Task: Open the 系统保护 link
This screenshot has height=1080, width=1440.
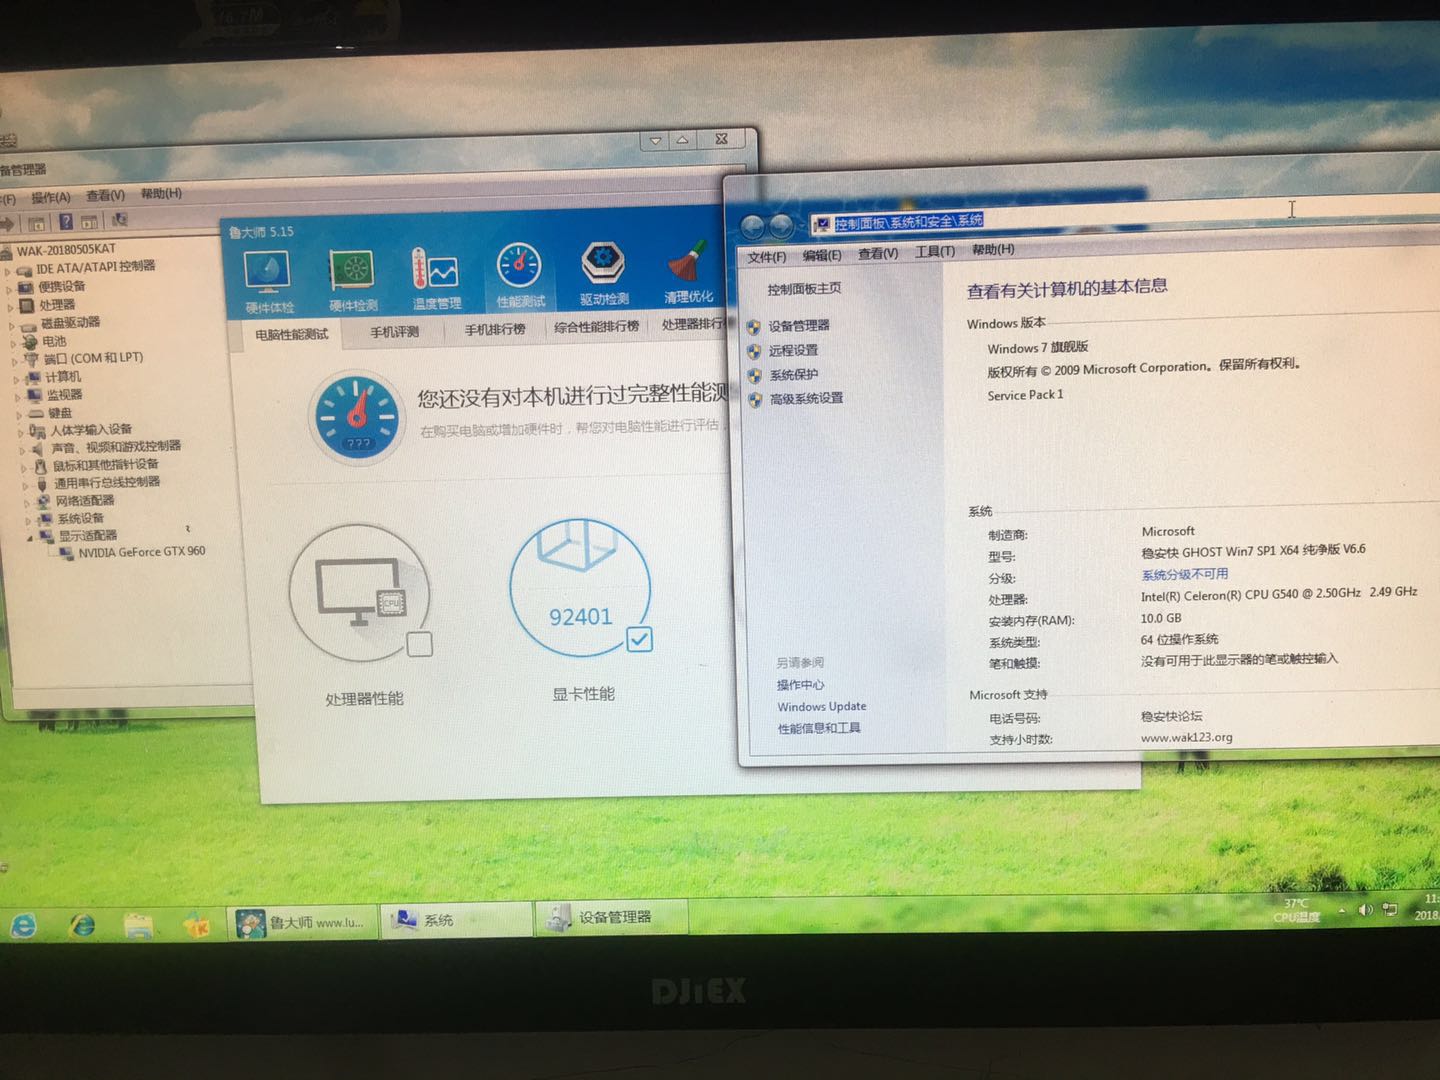Action: click(794, 374)
